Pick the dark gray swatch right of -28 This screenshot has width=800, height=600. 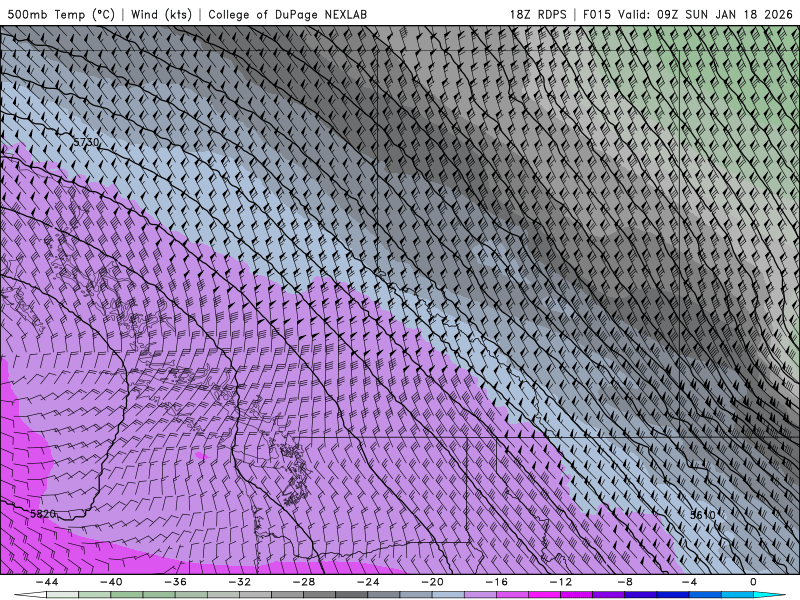[320, 595]
